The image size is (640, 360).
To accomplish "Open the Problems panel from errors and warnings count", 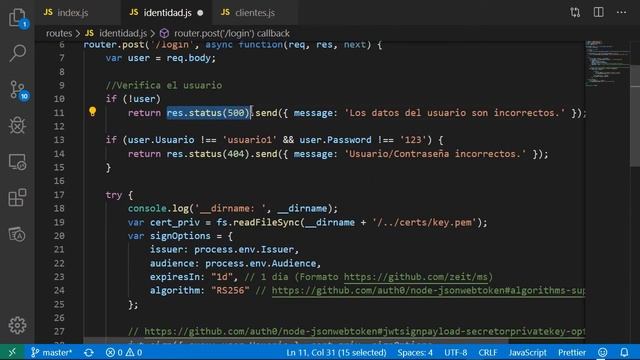I will 124,352.
